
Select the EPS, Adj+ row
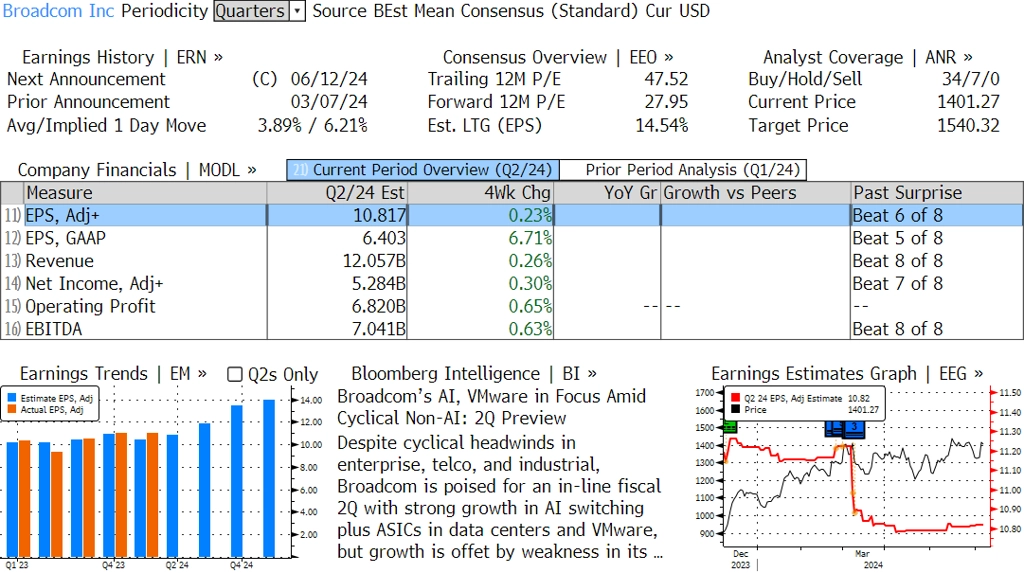click(512, 216)
